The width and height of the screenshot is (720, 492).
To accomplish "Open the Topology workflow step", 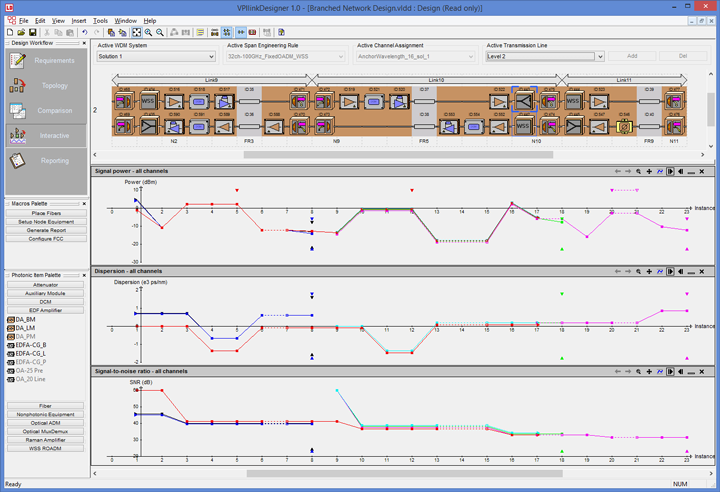I will pyautogui.click(x=46, y=85).
